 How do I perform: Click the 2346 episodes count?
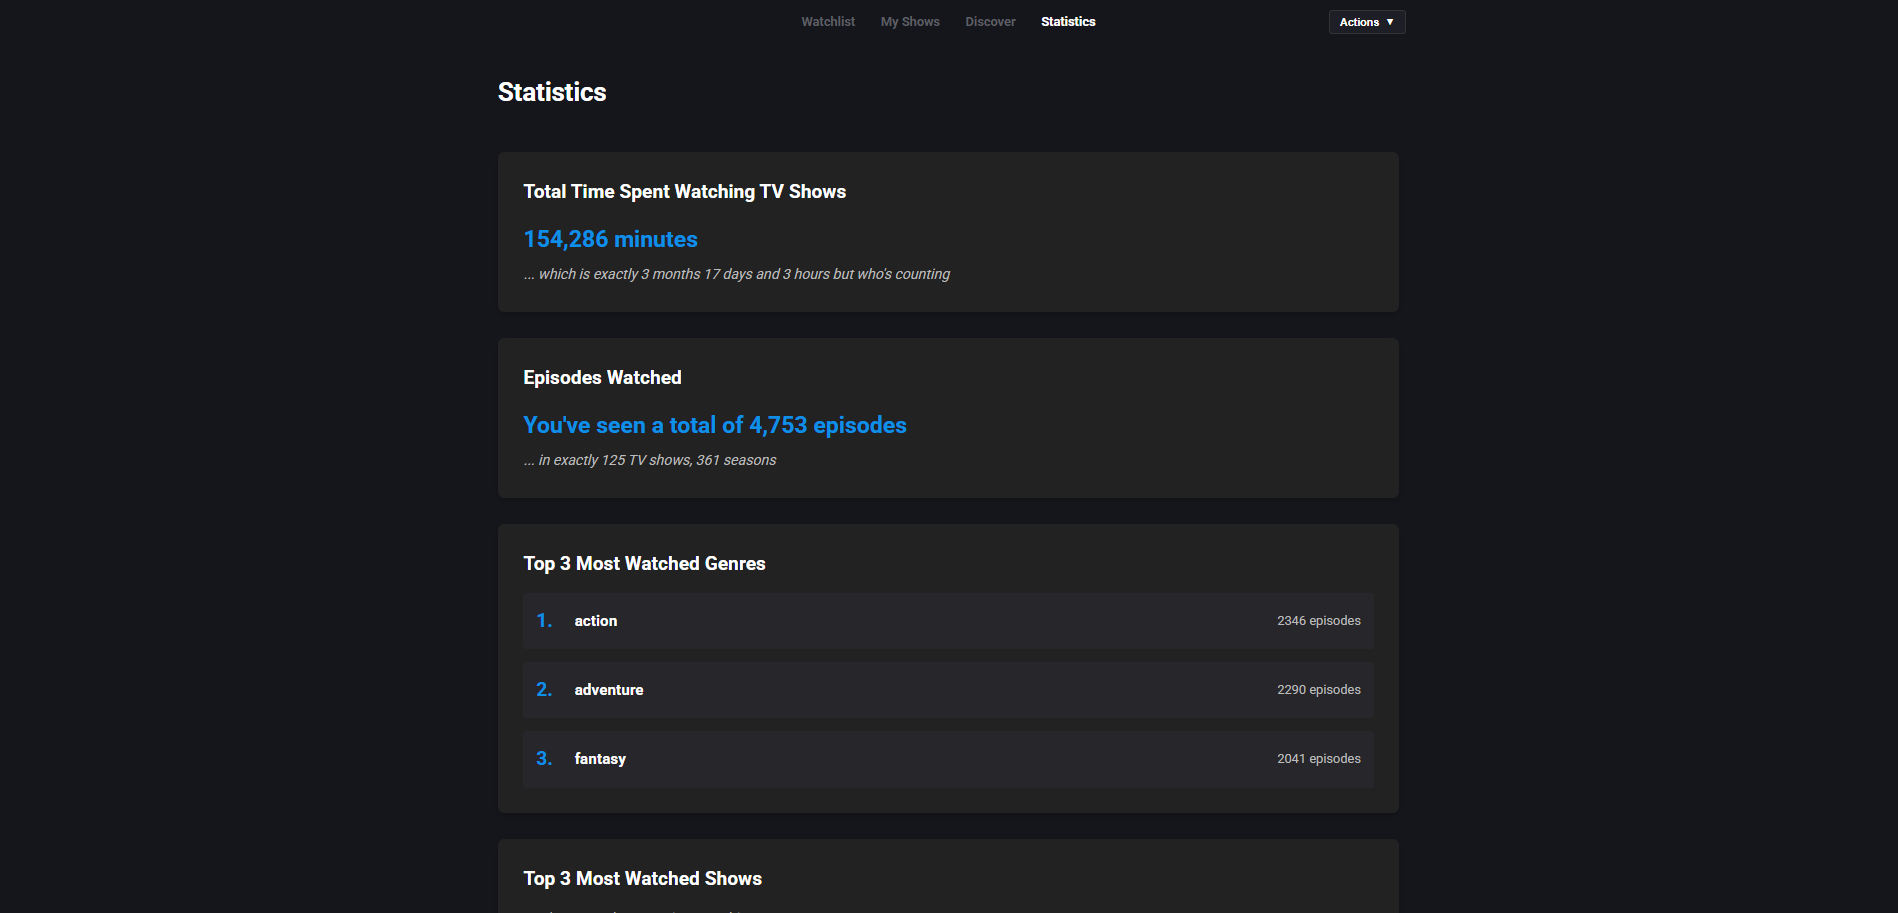pyautogui.click(x=1317, y=621)
